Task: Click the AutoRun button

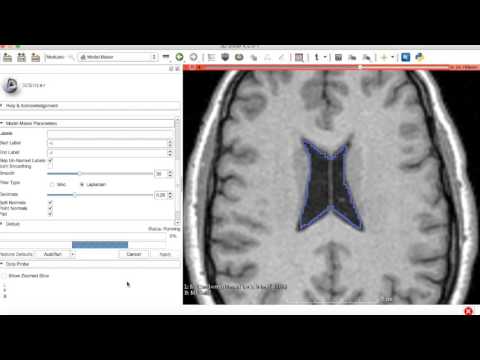Action: coord(53,254)
